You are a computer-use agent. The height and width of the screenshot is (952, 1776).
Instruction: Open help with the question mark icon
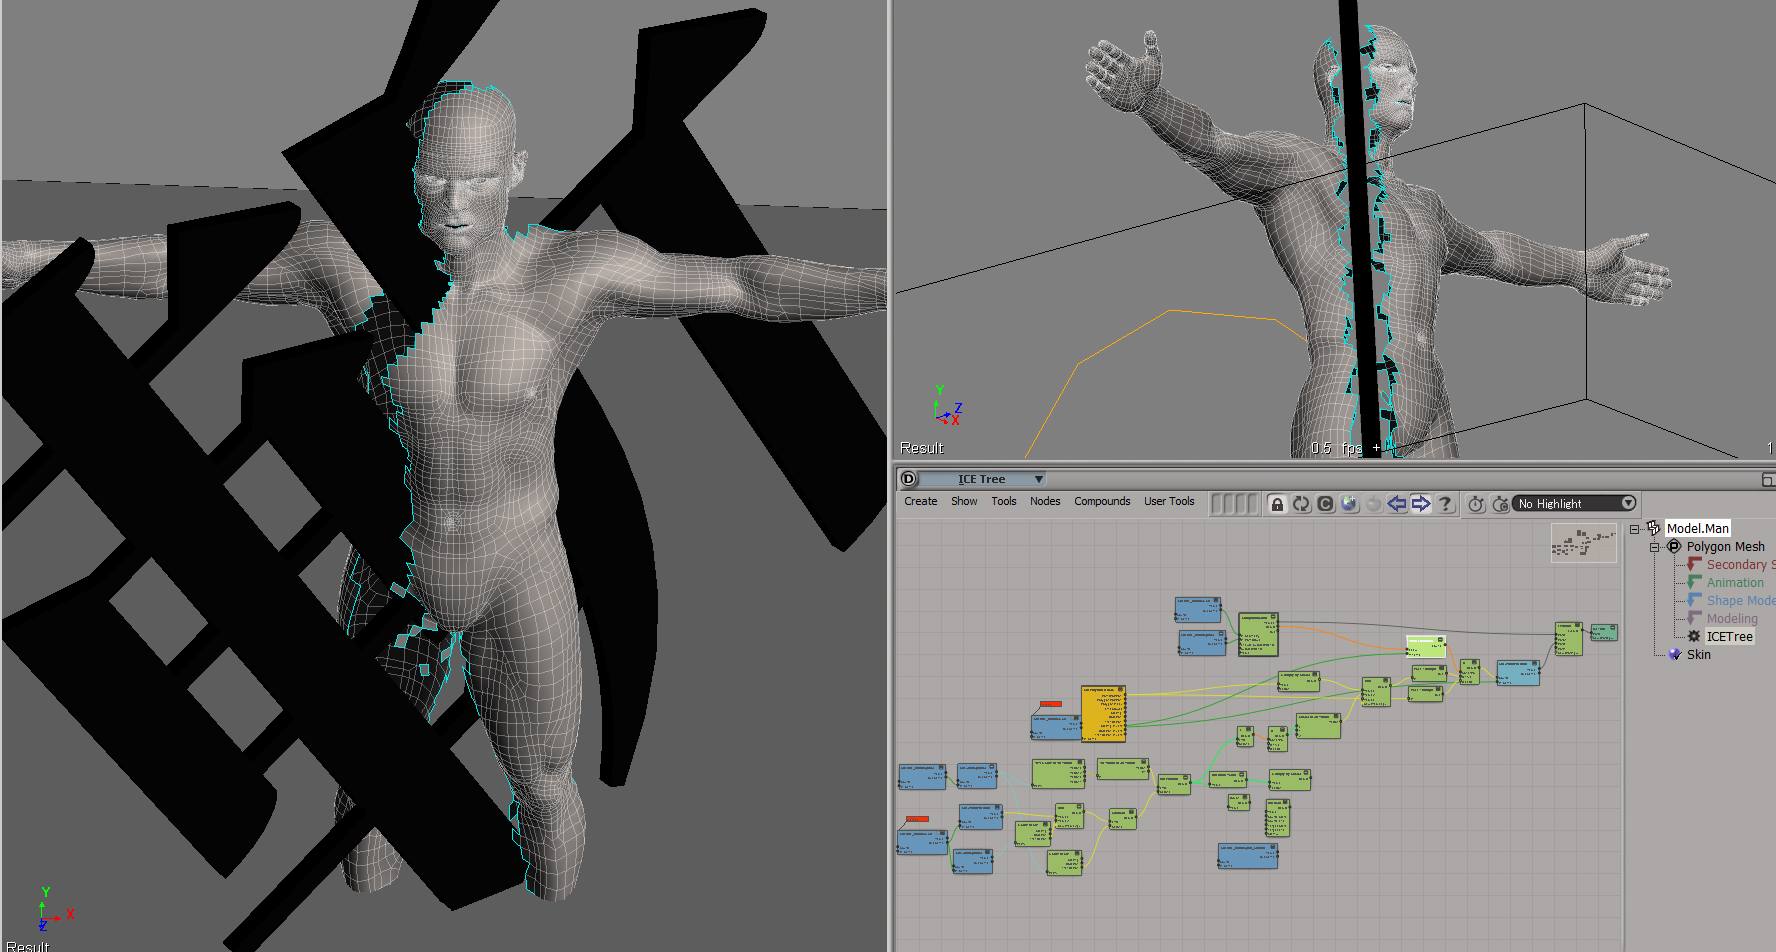tap(1445, 504)
